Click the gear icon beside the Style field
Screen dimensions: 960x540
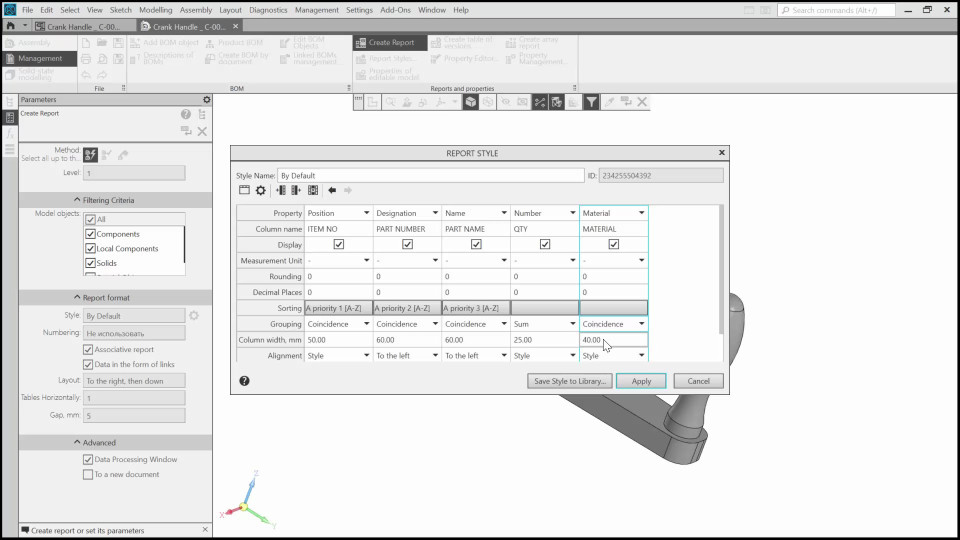point(195,316)
